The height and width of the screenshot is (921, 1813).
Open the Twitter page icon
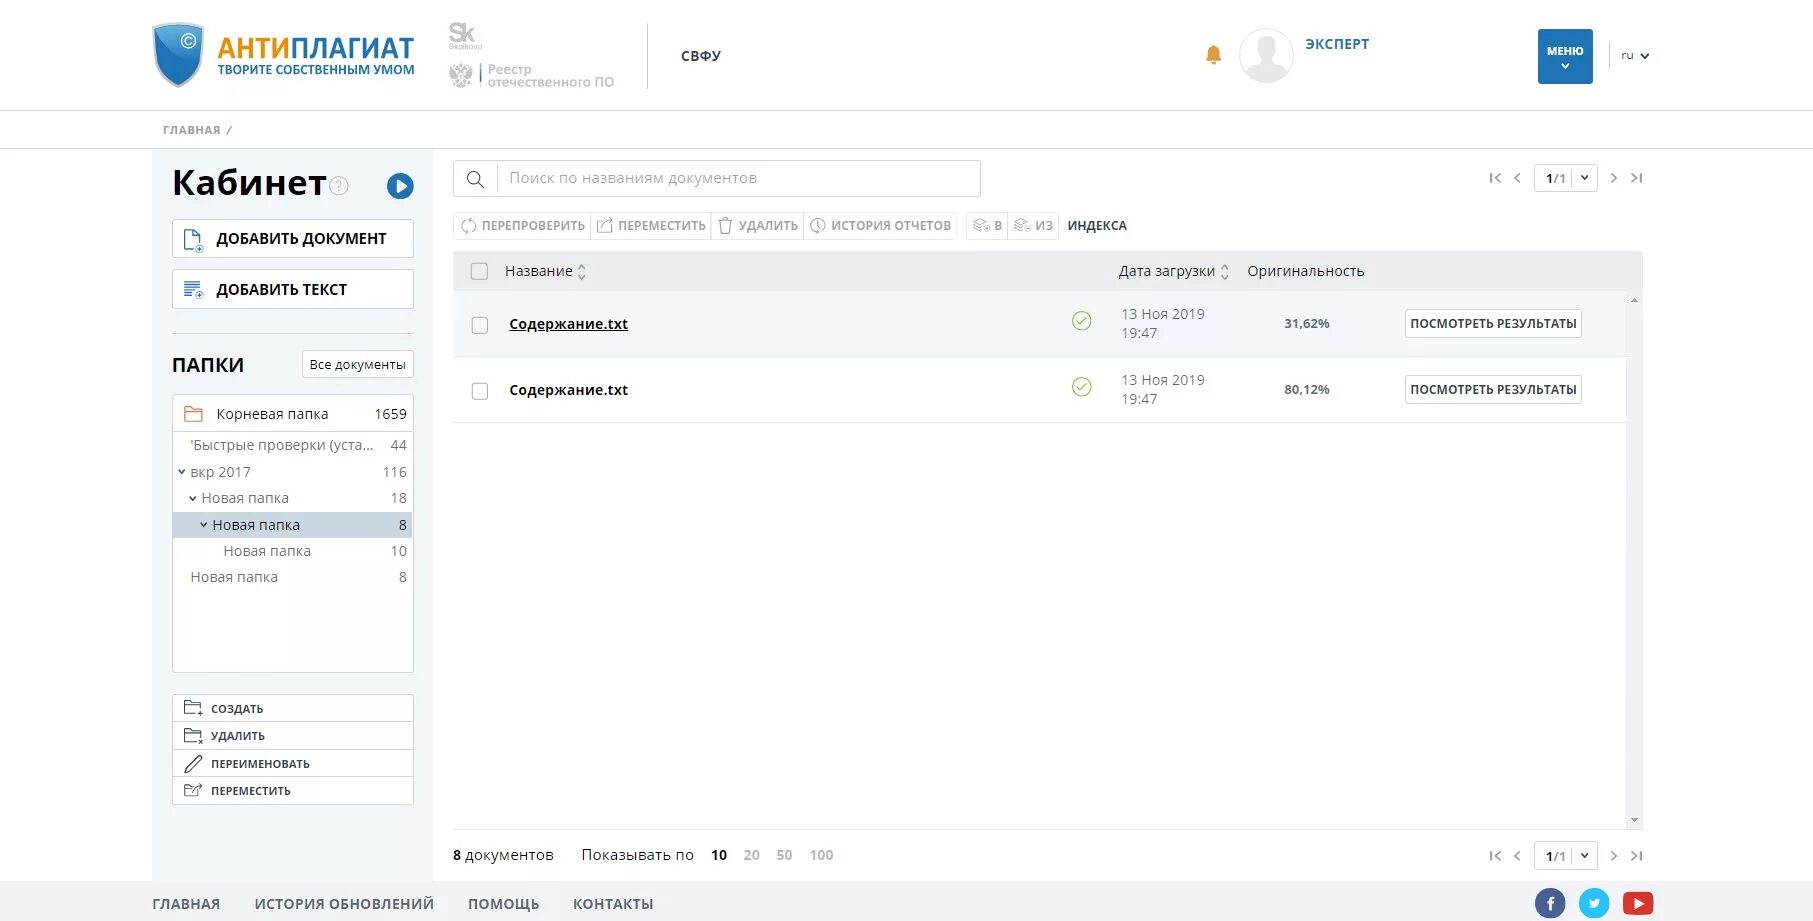click(x=1594, y=903)
